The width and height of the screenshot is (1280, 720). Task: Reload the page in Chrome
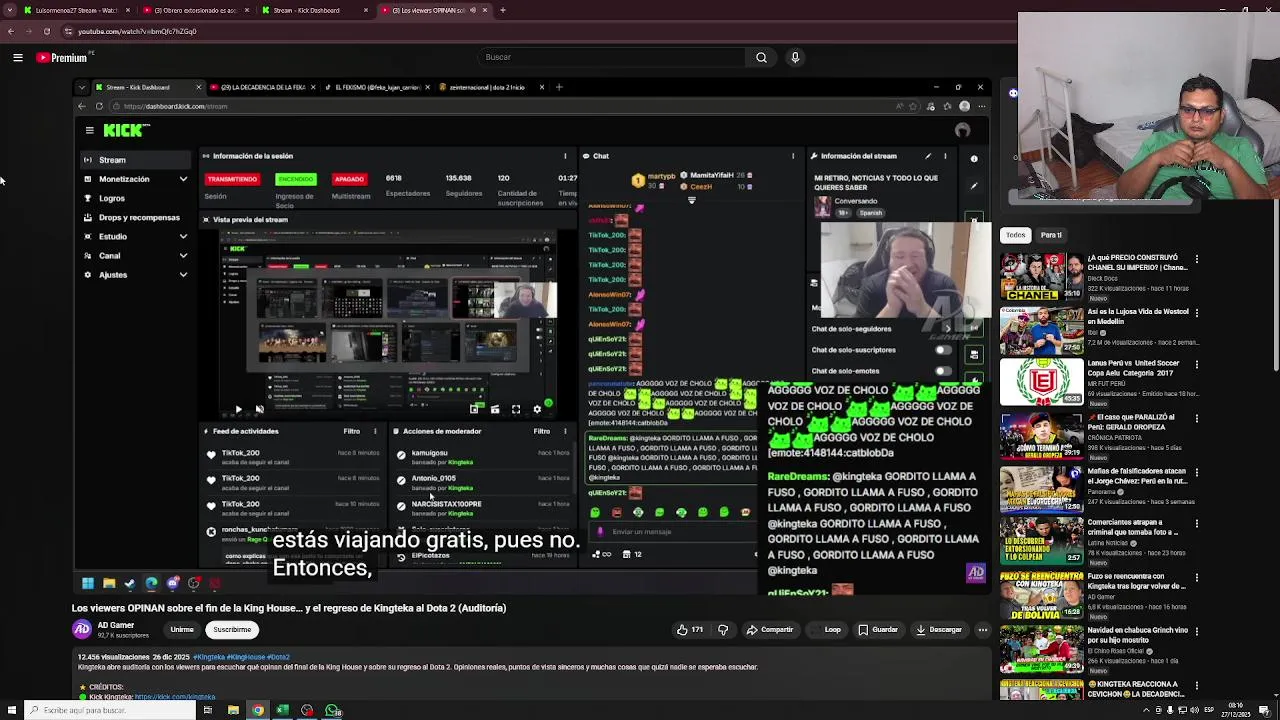click(x=46, y=31)
